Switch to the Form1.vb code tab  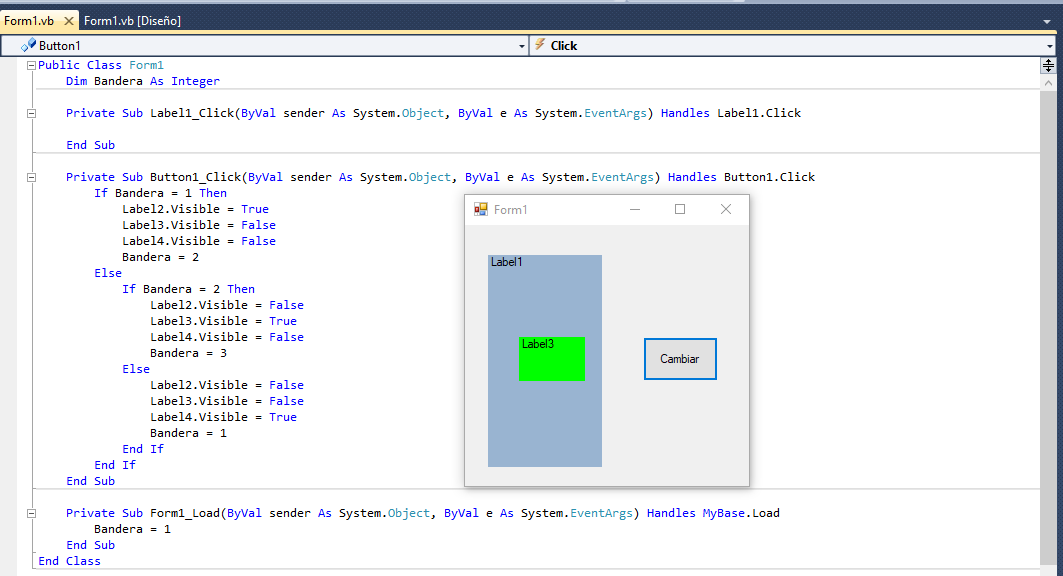29,21
